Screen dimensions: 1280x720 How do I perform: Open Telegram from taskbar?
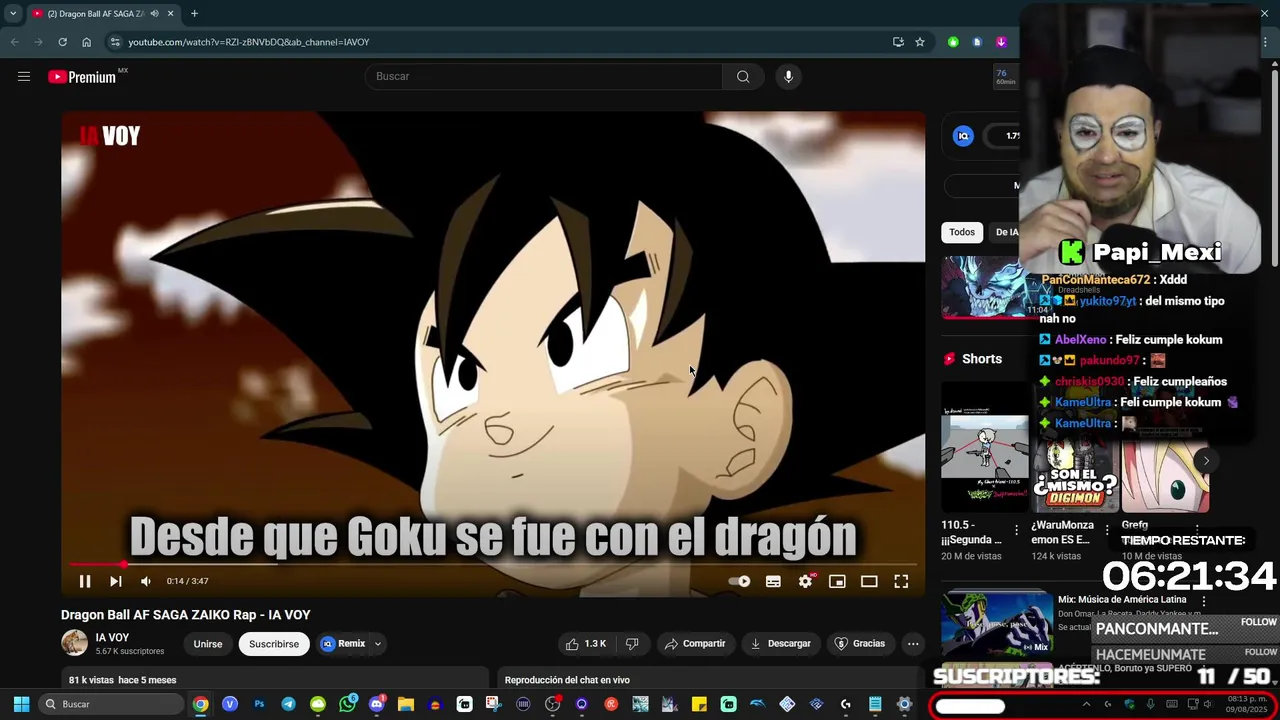[288, 704]
